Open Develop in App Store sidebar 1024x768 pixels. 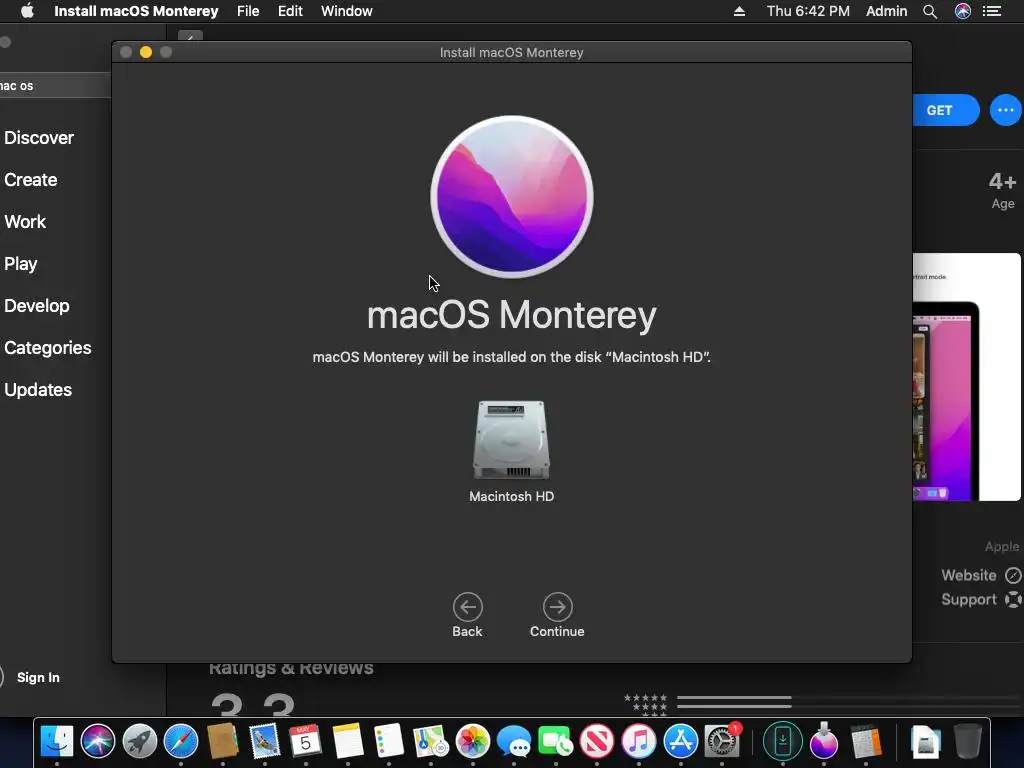(37, 306)
